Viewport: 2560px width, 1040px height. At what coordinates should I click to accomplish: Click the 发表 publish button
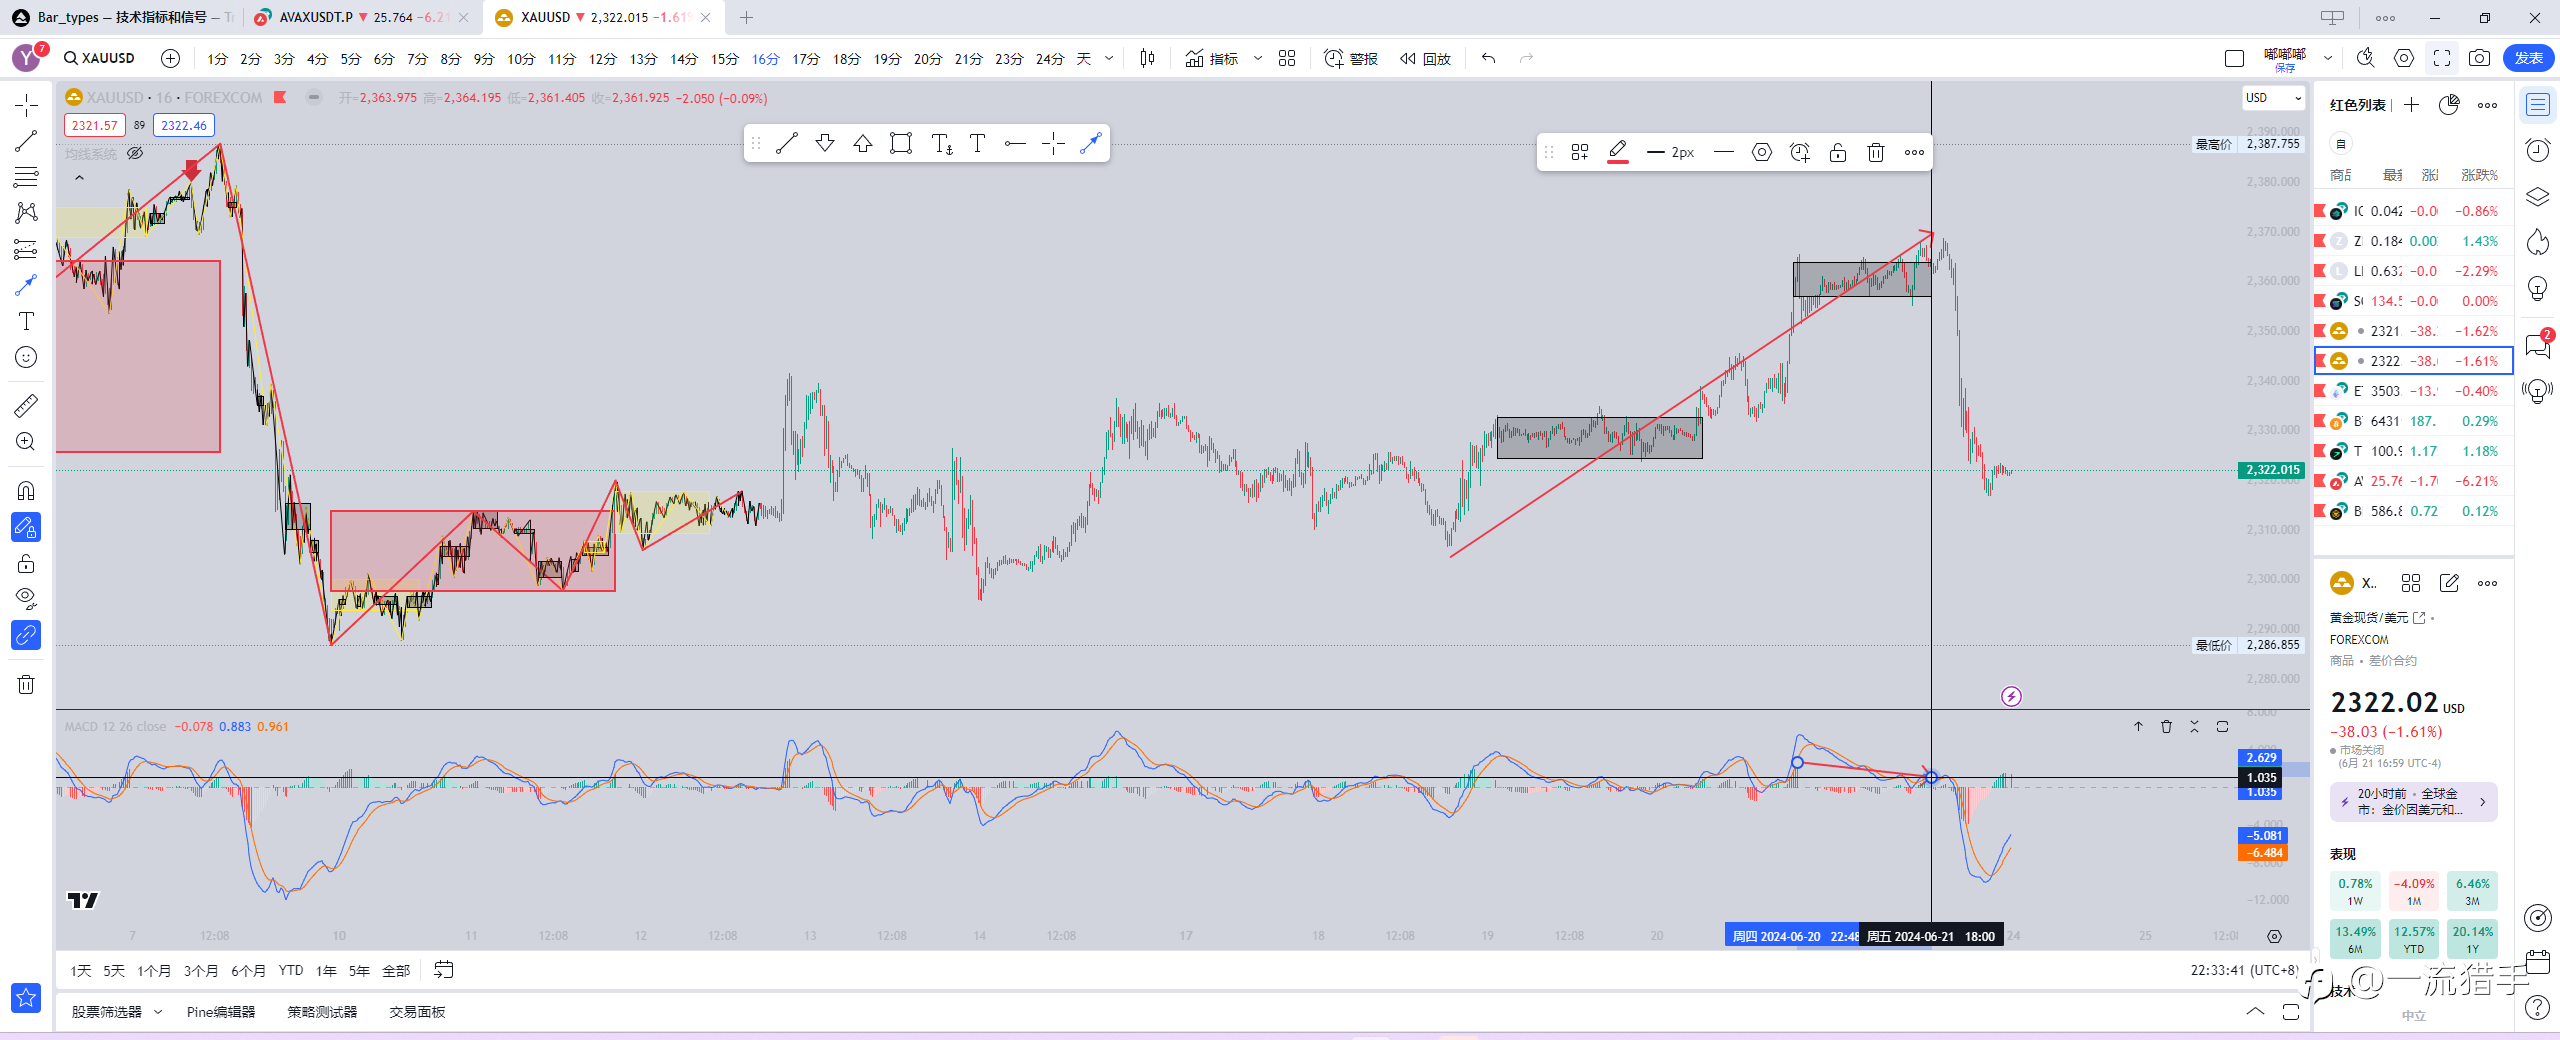2528,58
